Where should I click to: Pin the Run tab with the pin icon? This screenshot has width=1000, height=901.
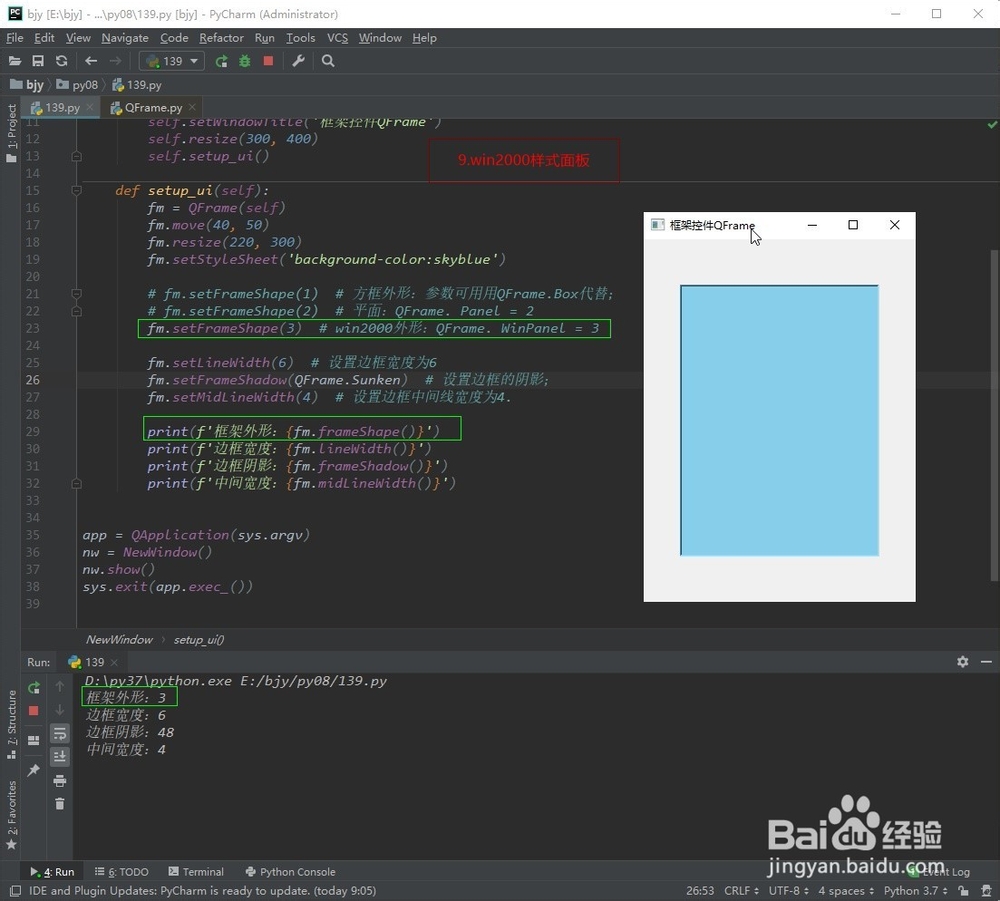point(34,770)
